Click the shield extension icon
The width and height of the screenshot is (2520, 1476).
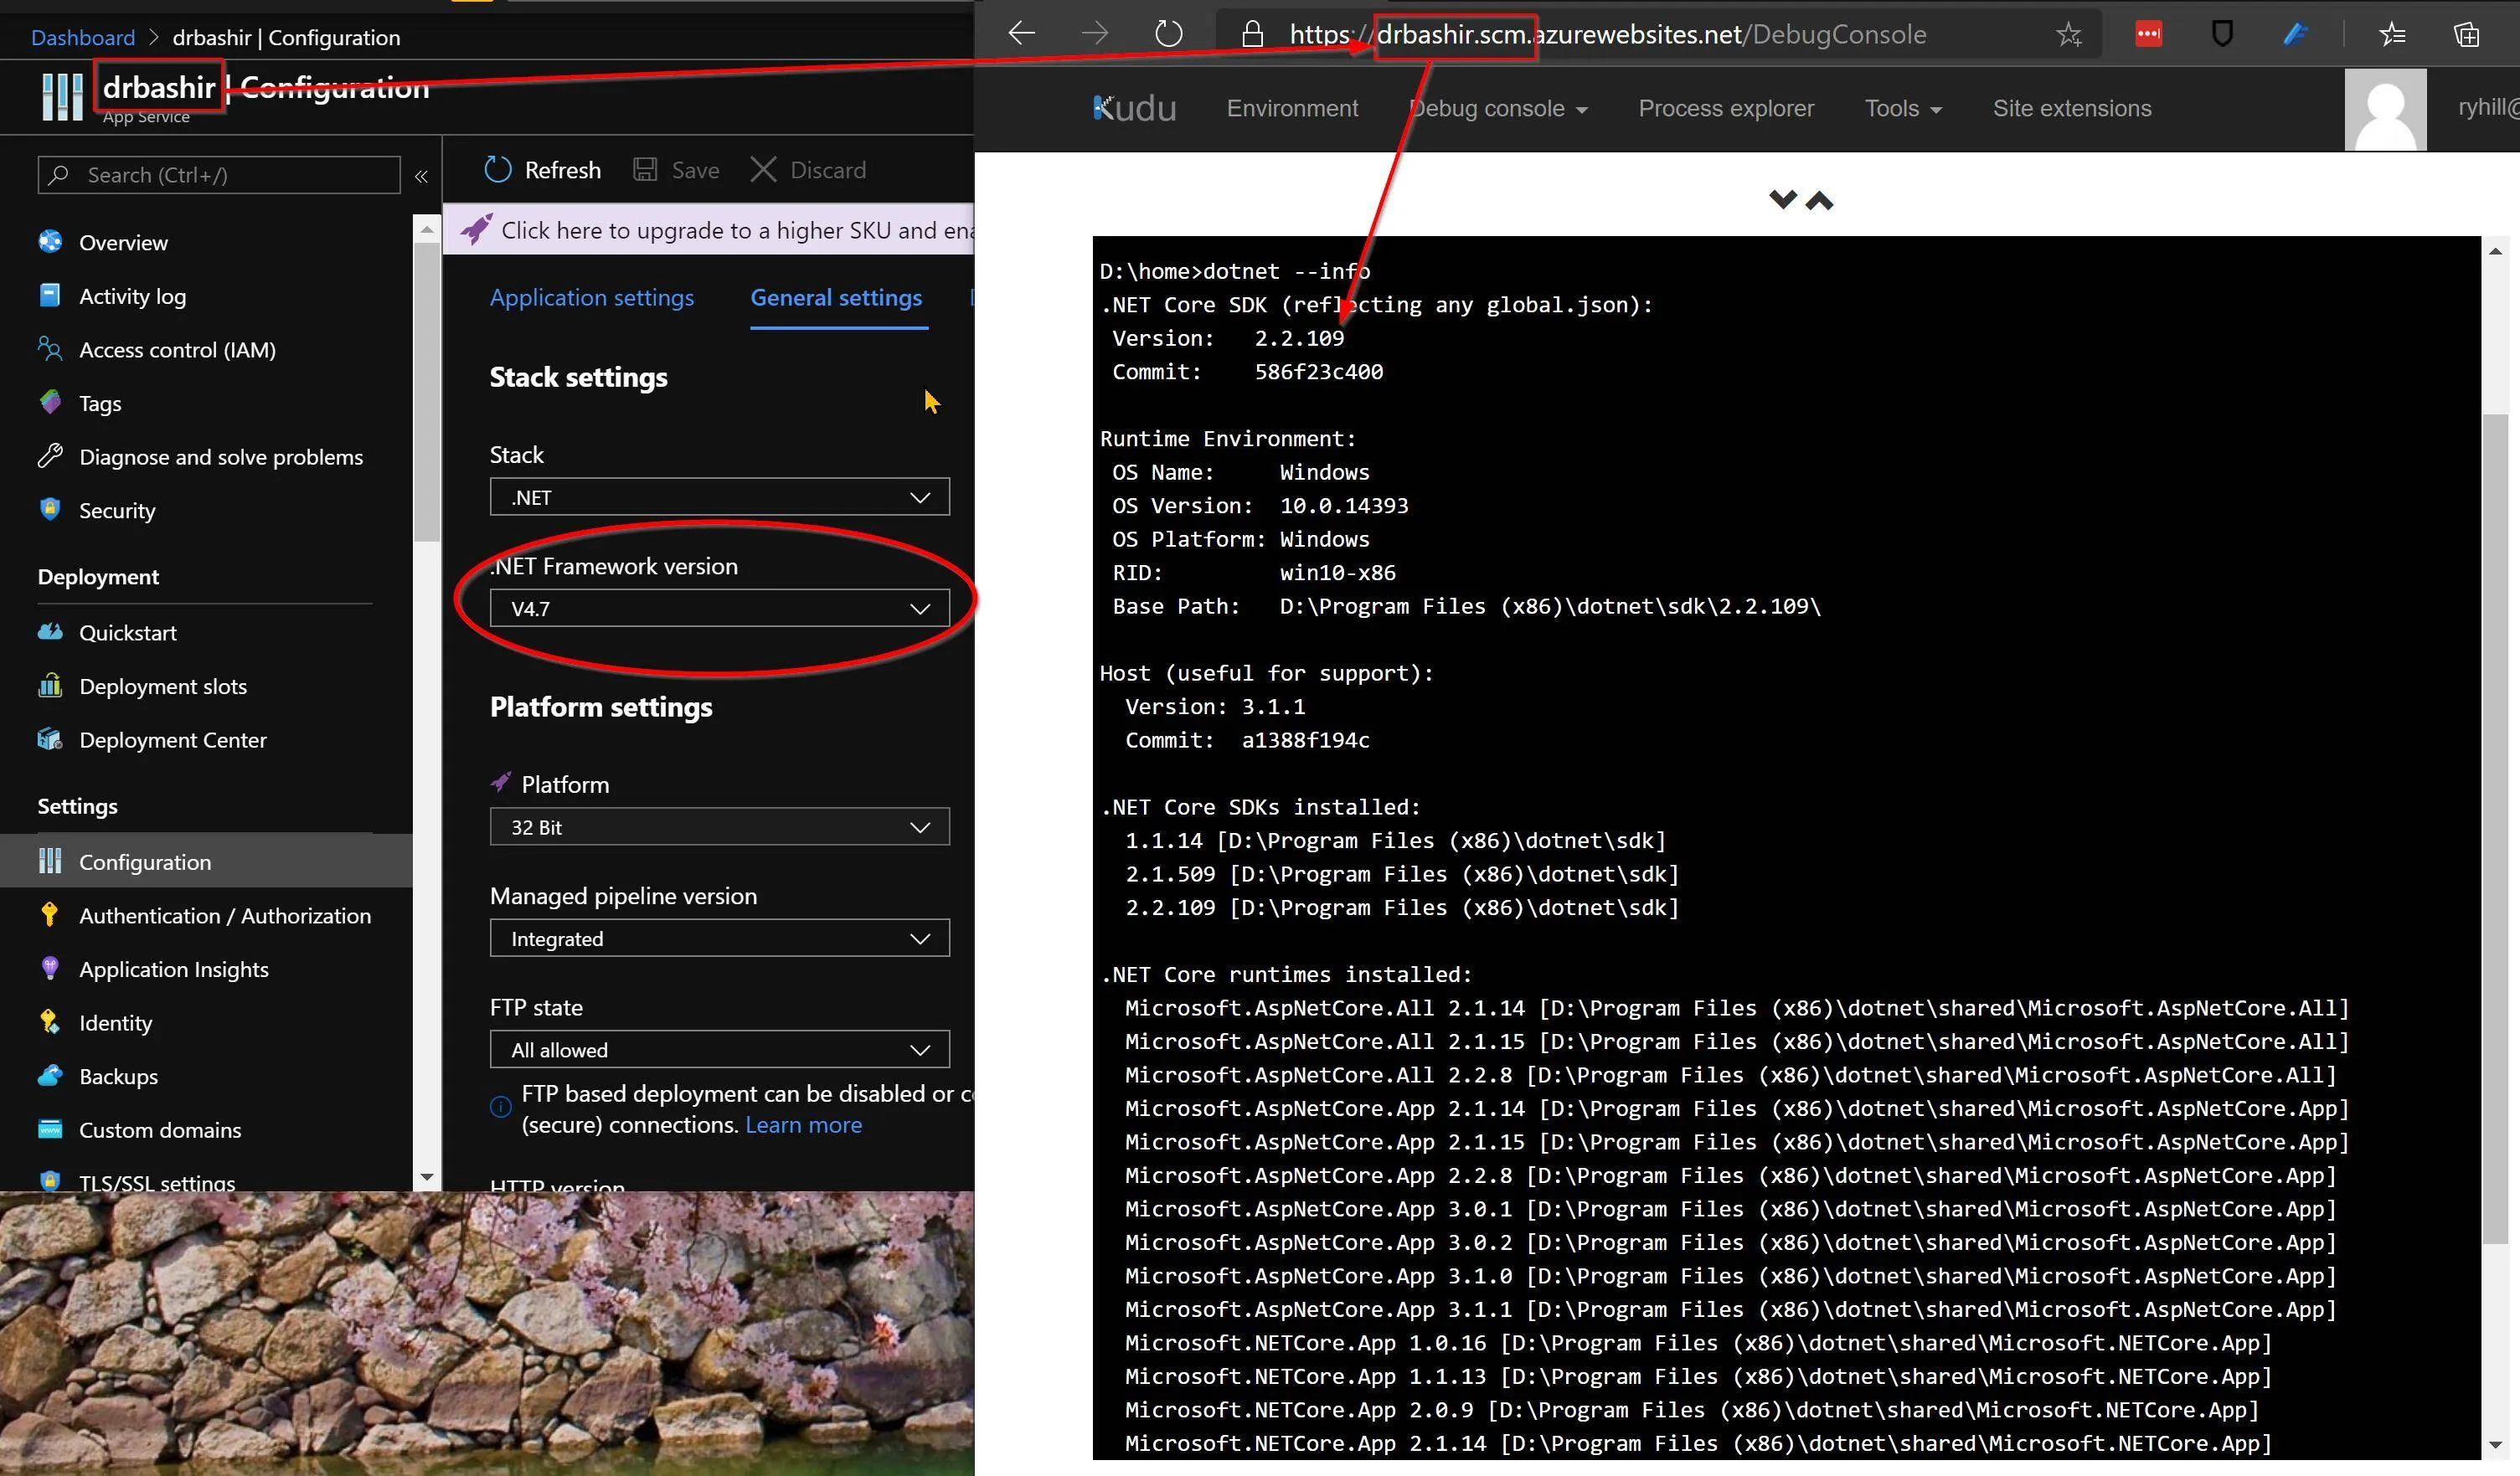2222,34
